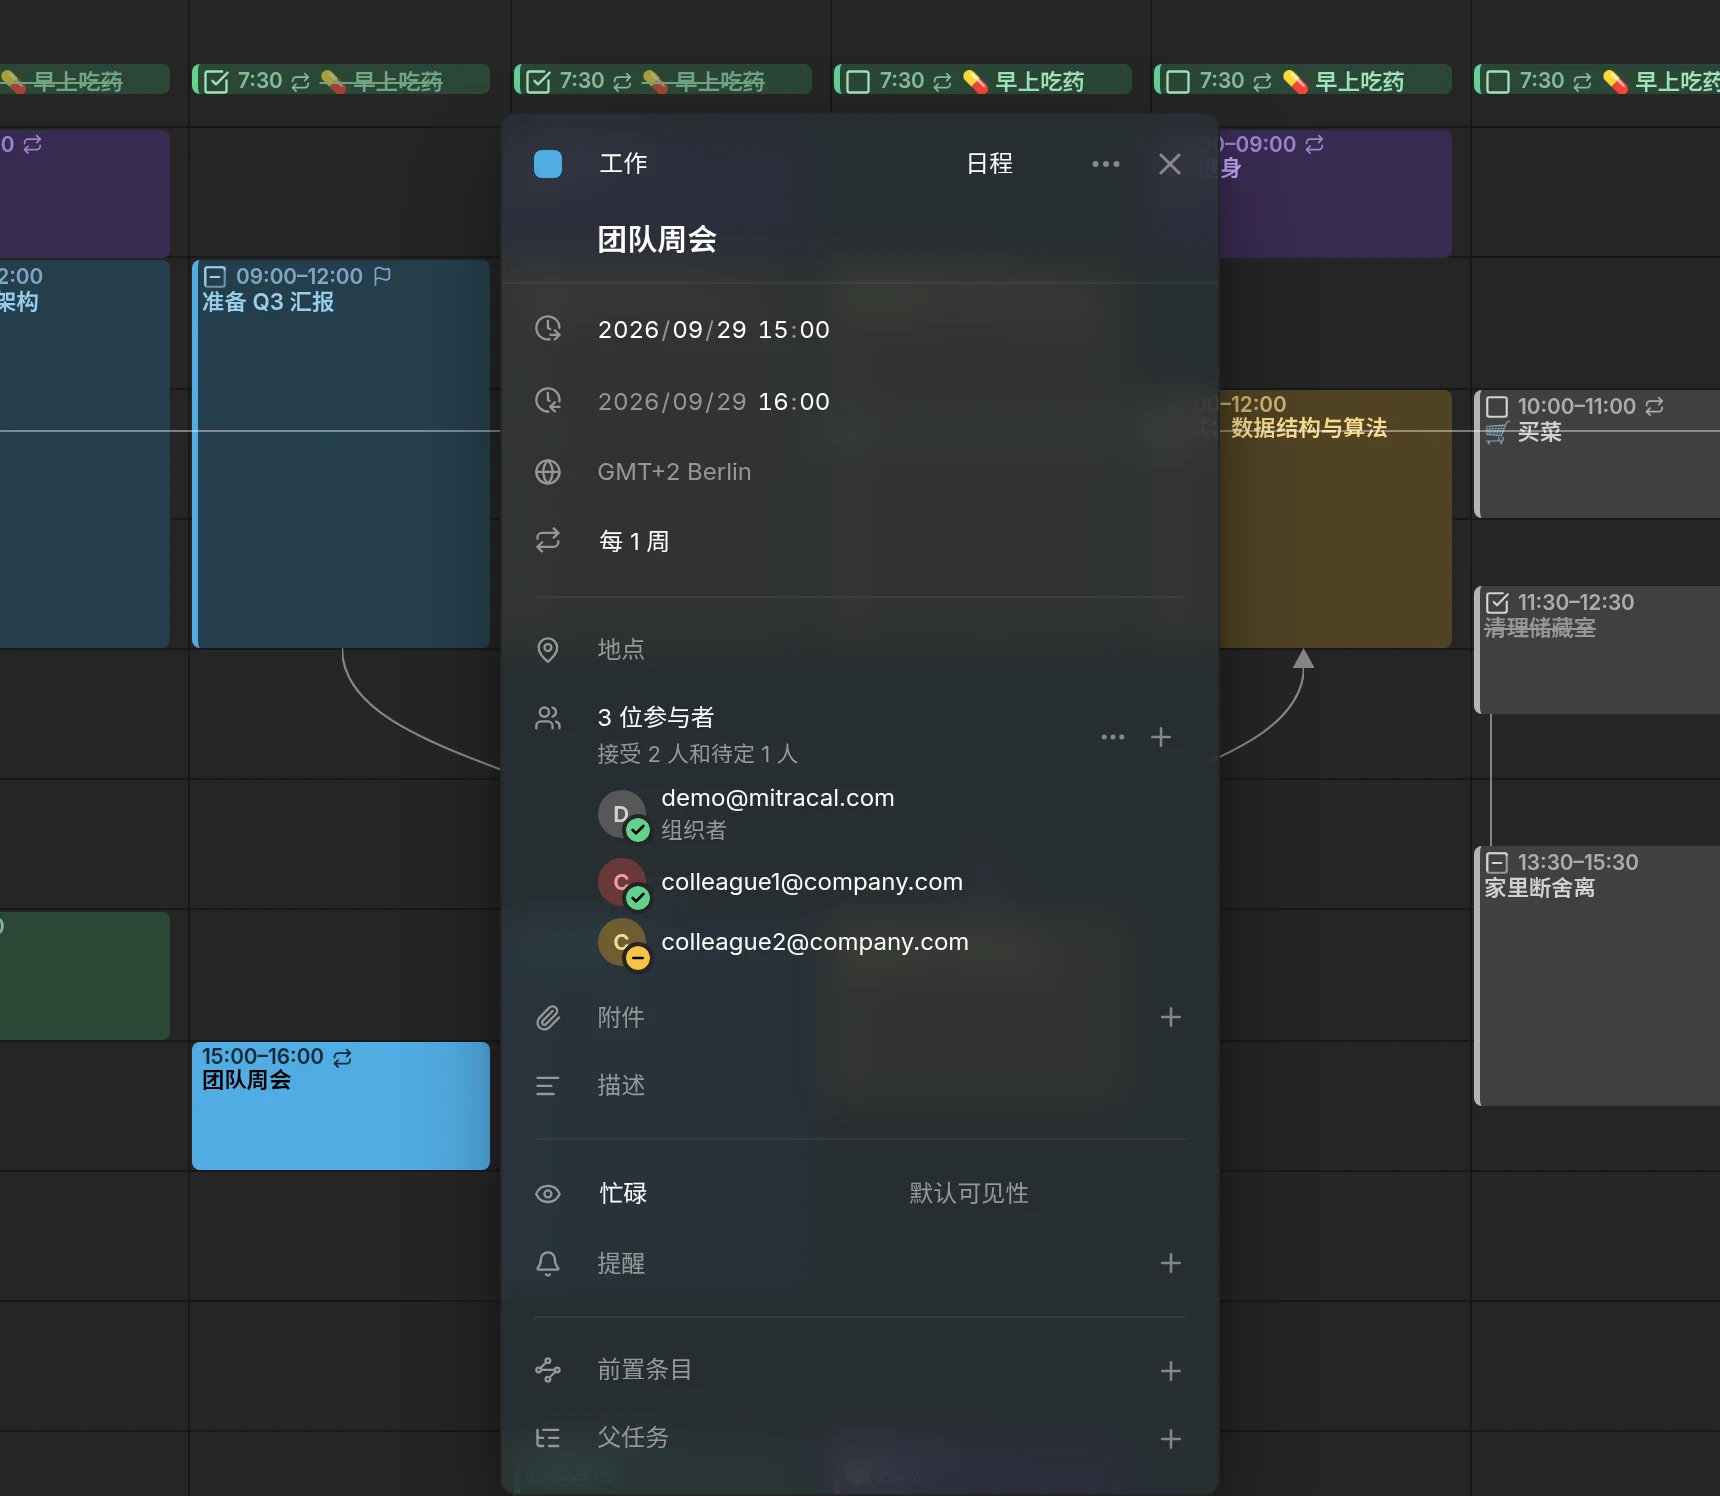Click the blue calendar color swatch

click(x=548, y=164)
